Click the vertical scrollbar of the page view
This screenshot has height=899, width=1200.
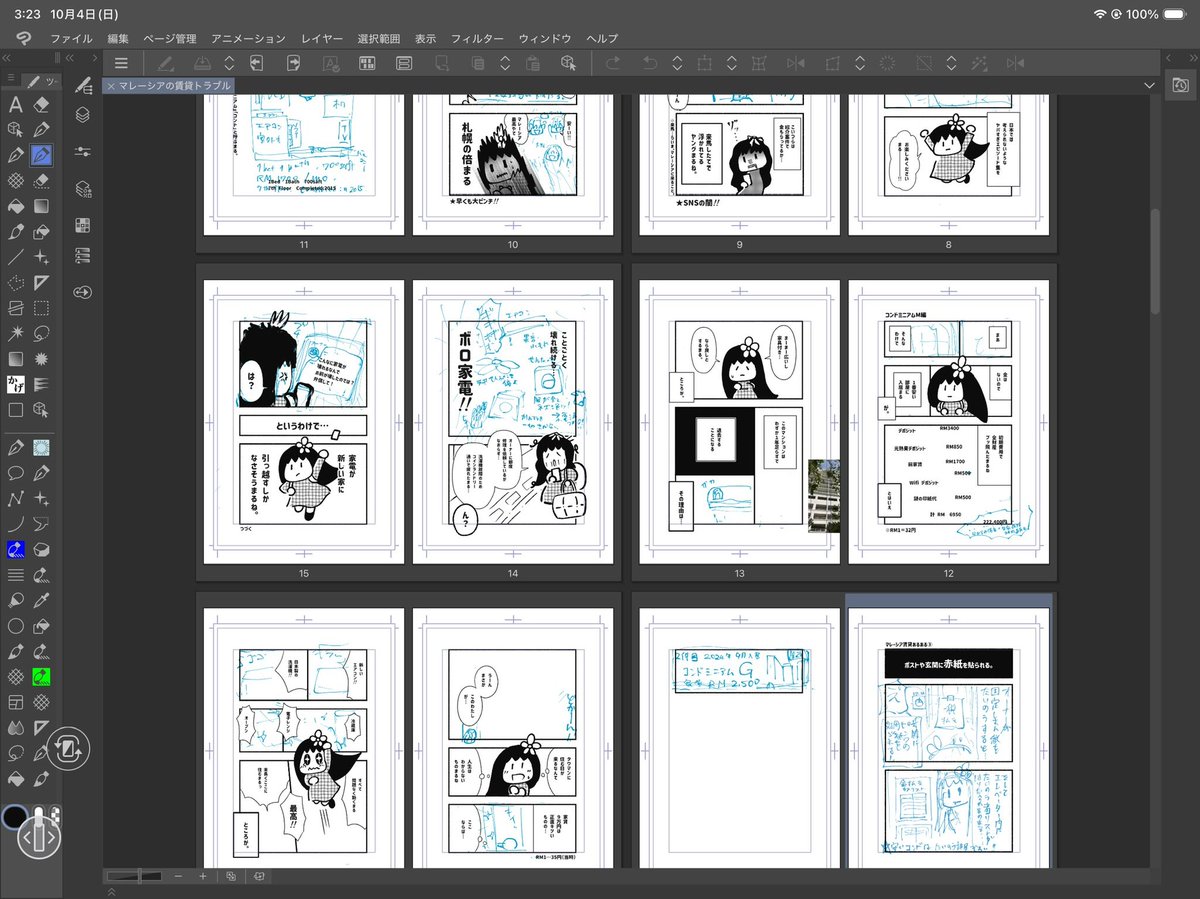coord(1155,261)
